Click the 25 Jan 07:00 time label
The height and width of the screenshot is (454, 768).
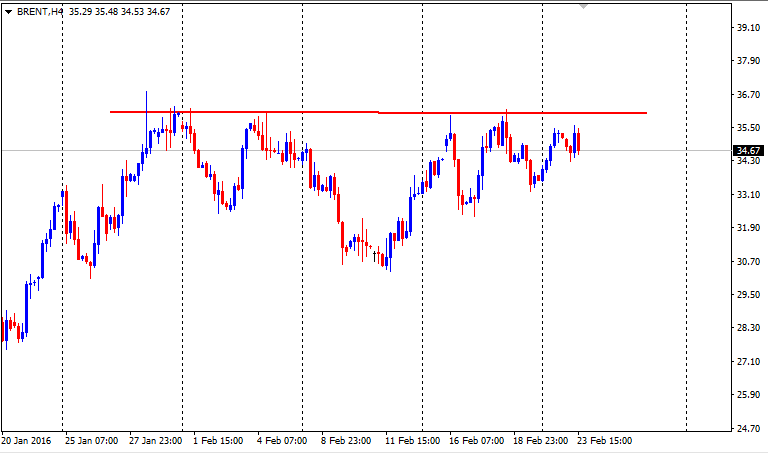[x=92, y=441]
